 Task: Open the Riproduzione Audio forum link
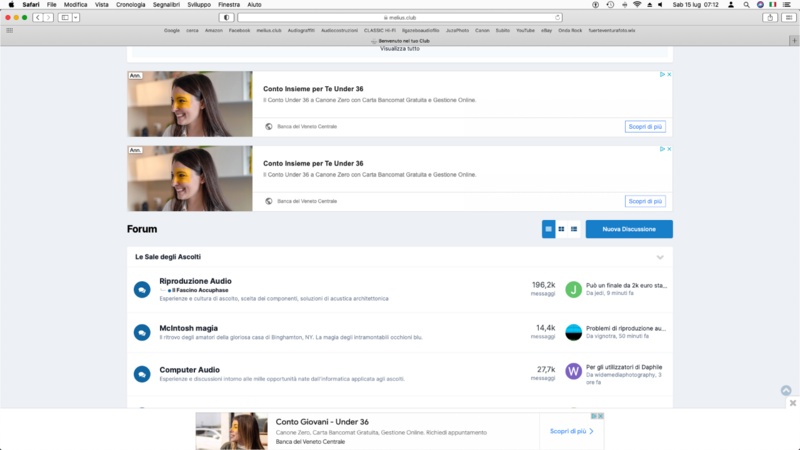195,281
